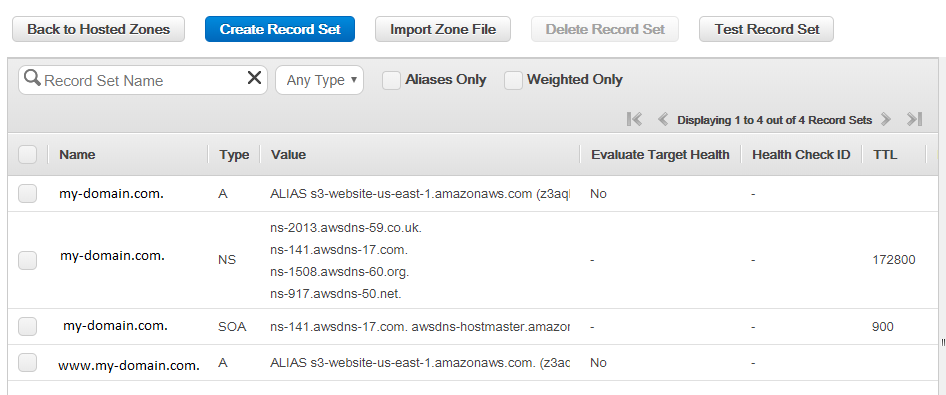The width and height of the screenshot is (946, 395).
Task: Select the www.my-domain.com. record checkbox
Action: (x=27, y=362)
